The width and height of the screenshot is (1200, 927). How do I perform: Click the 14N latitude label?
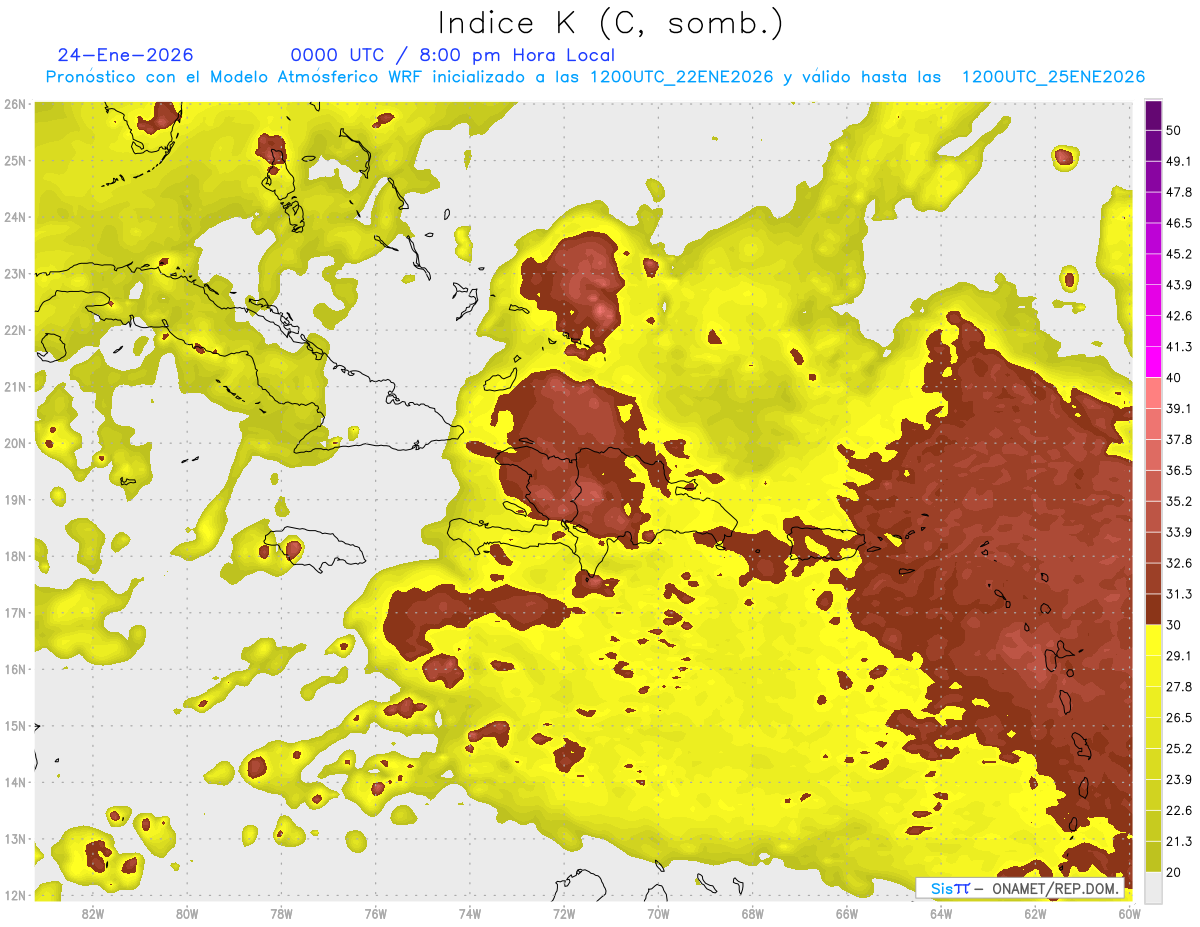pyautogui.click(x=14, y=782)
